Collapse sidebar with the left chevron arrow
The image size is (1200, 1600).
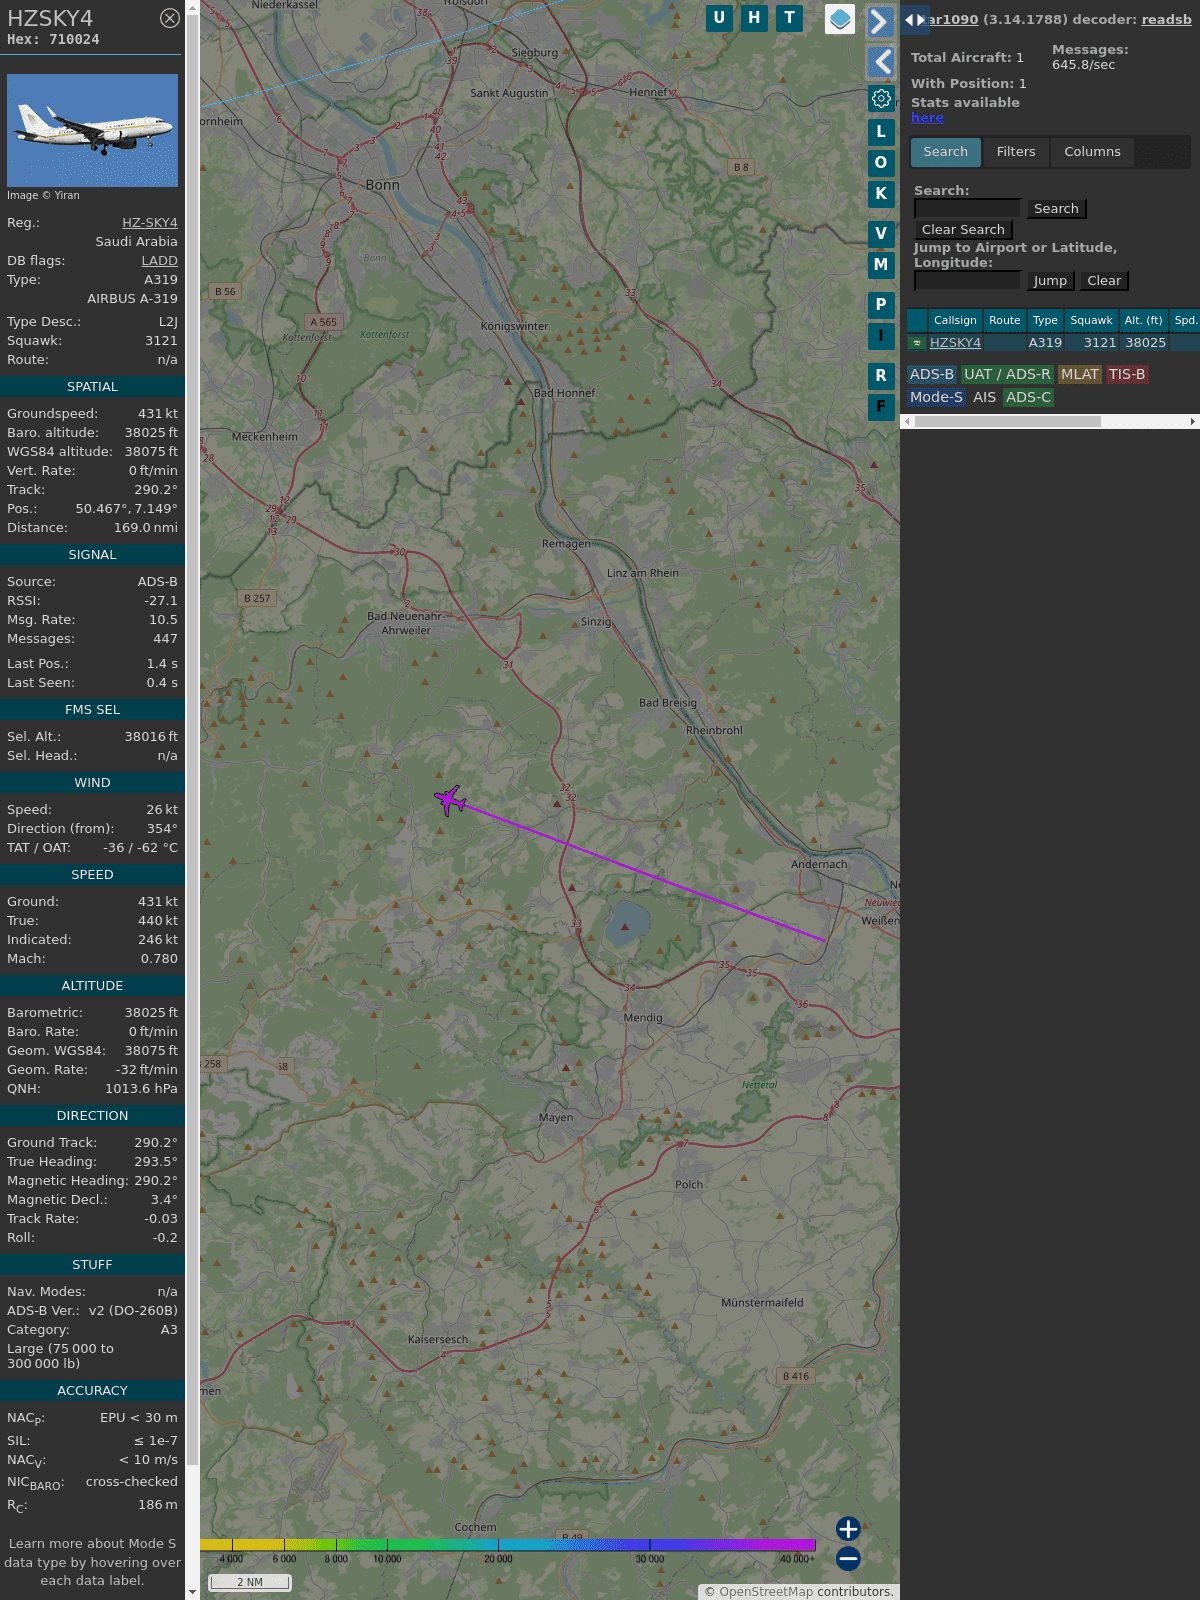coord(881,62)
